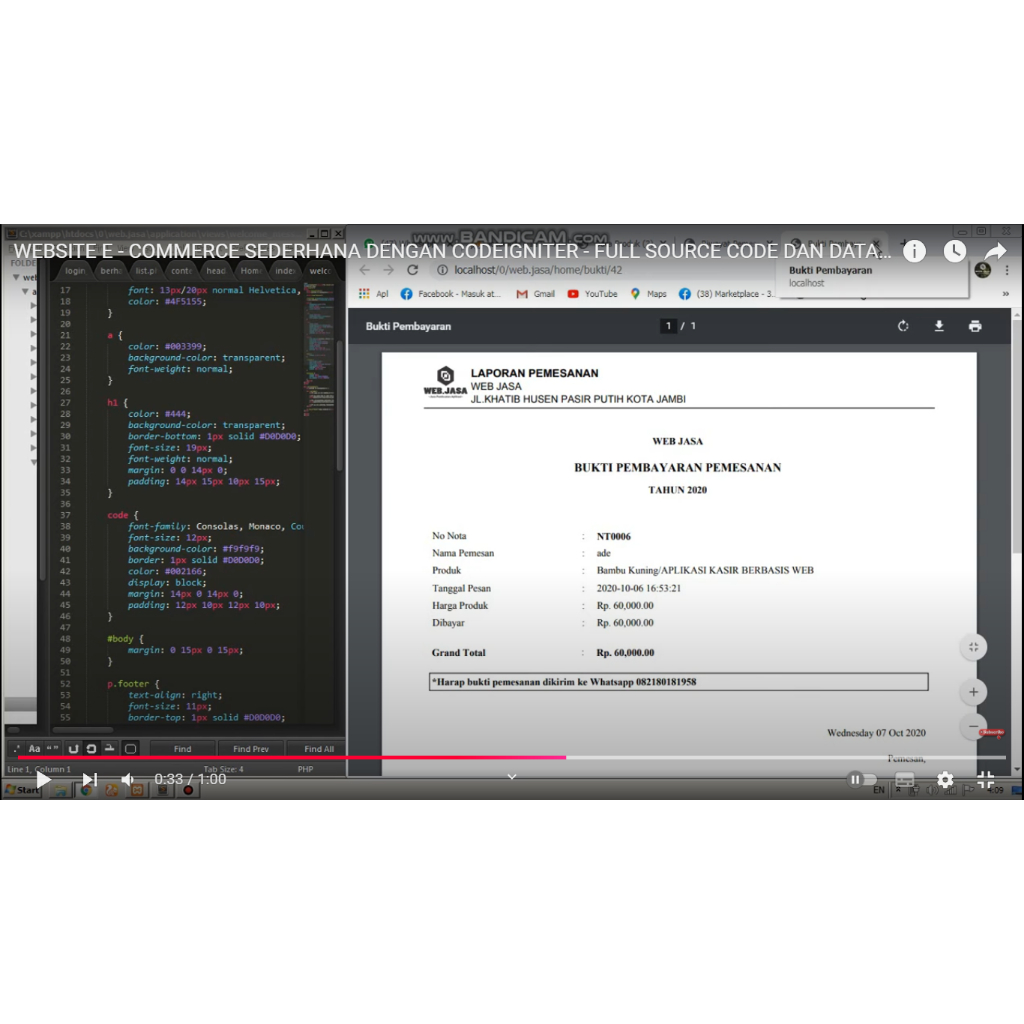Switch to berha tab in Sublime
This screenshot has height=1024, width=1024.
tap(110, 270)
